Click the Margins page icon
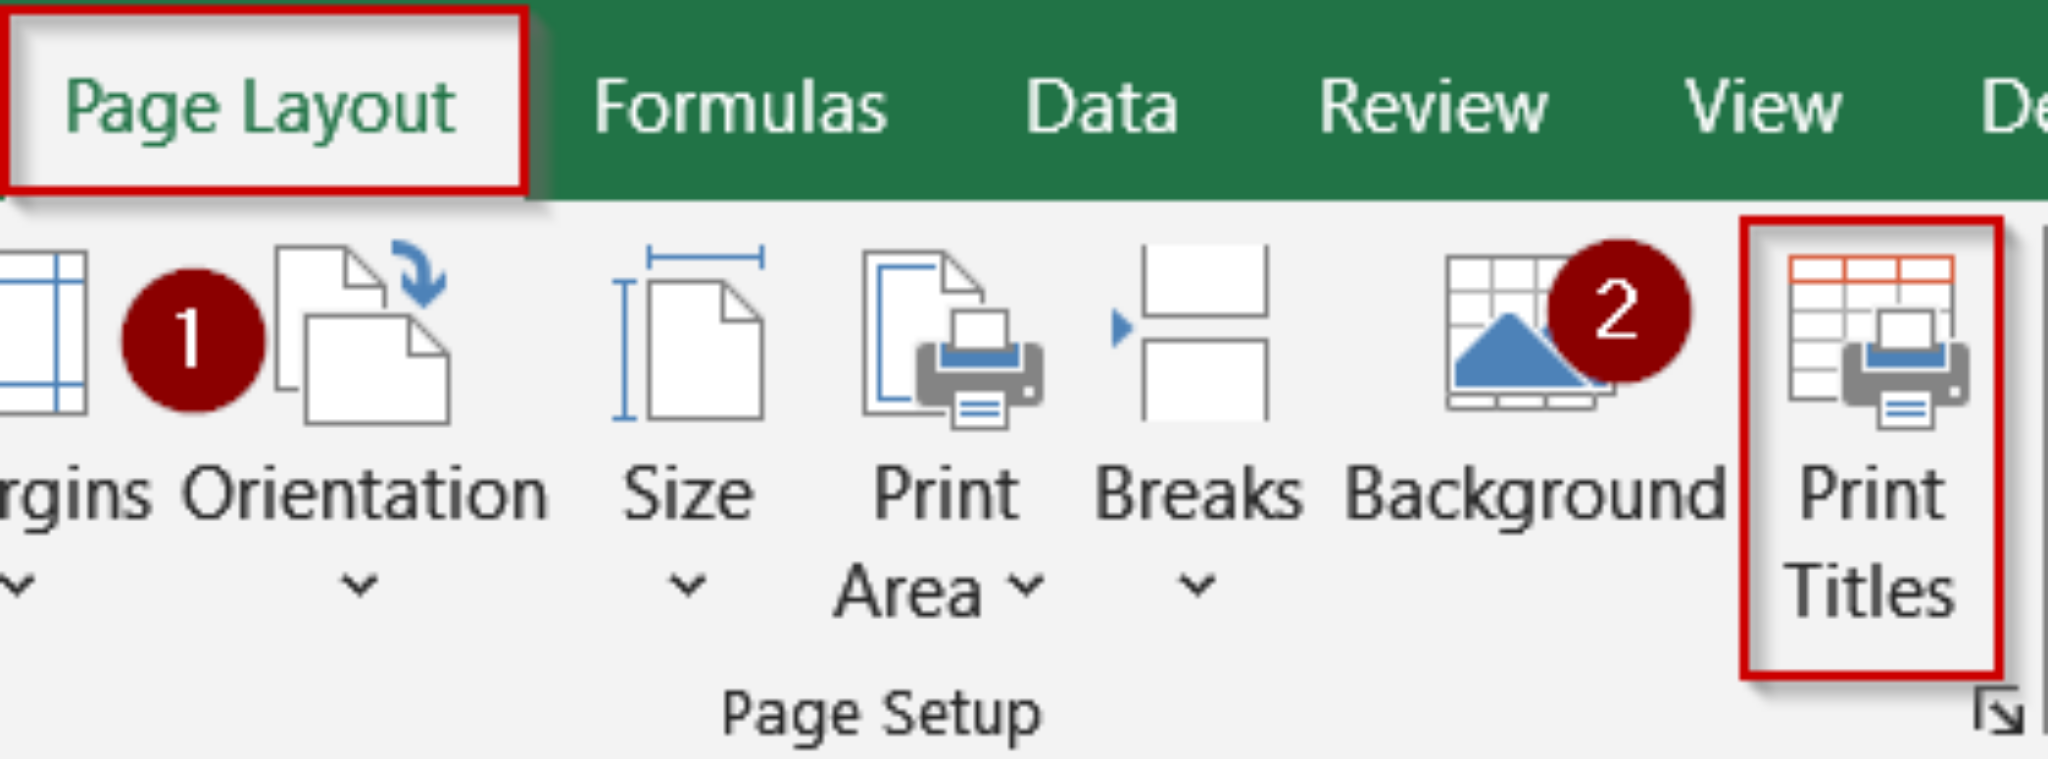The width and height of the screenshot is (2048, 759). [42, 332]
